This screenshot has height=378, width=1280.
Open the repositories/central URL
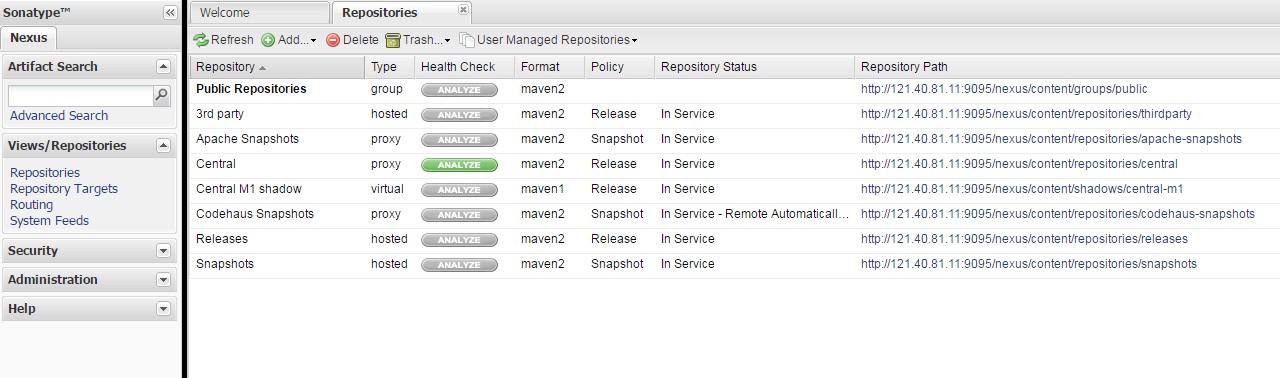pos(1019,164)
